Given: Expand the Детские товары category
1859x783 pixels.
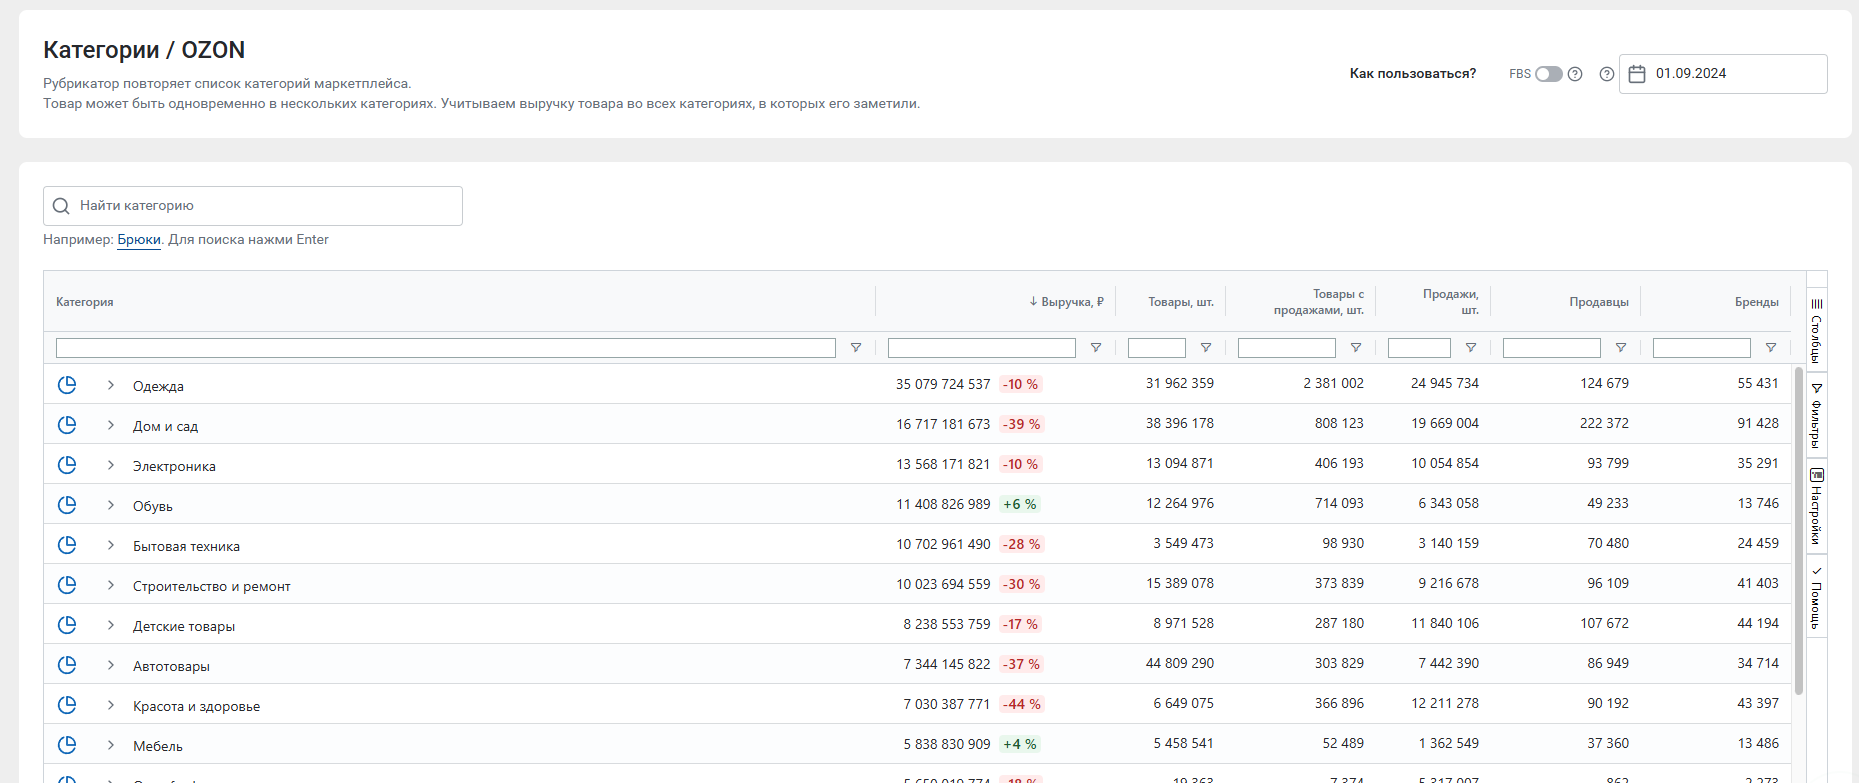Looking at the screenshot, I should click(x=111, y=625).
